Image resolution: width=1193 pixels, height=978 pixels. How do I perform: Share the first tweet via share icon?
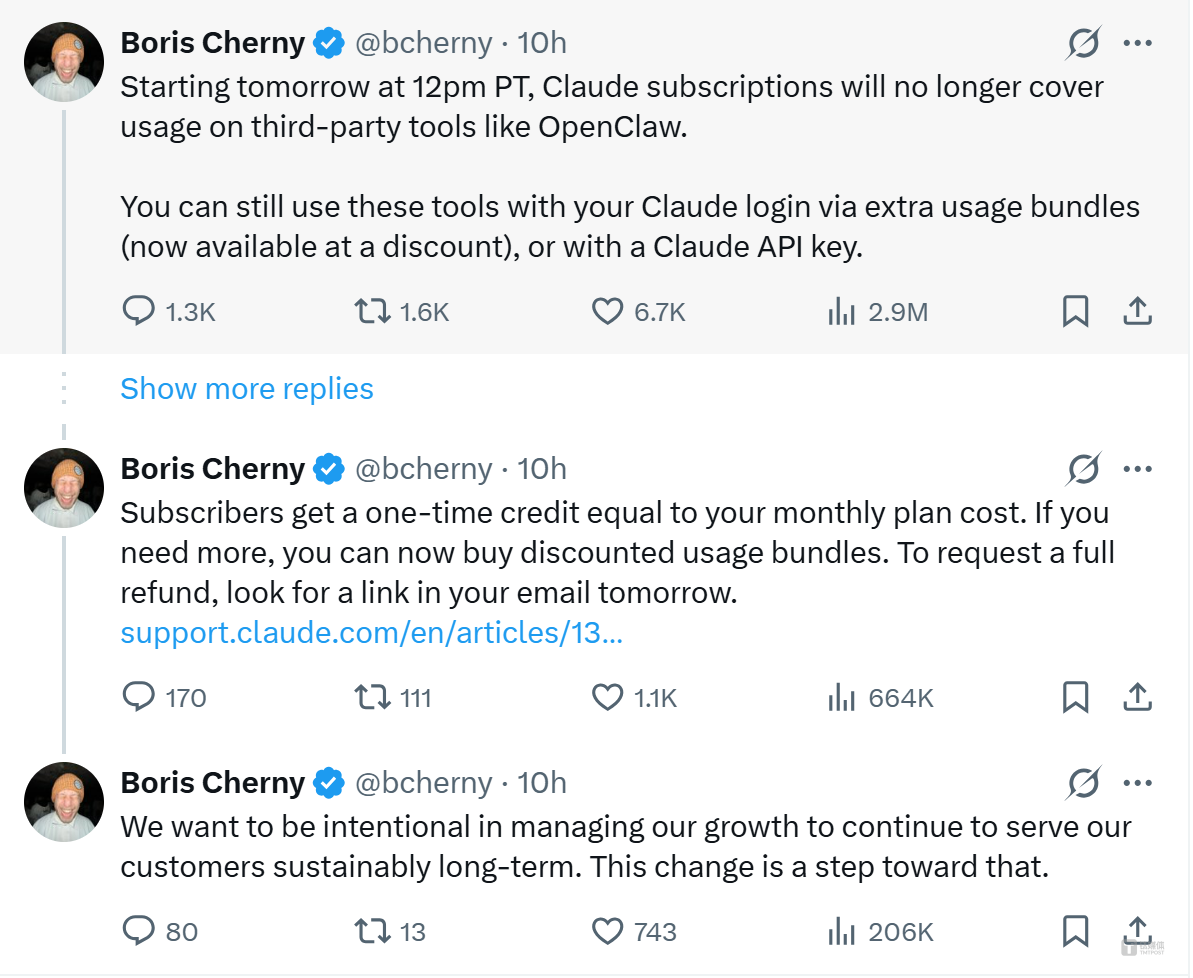(1137, 312)
